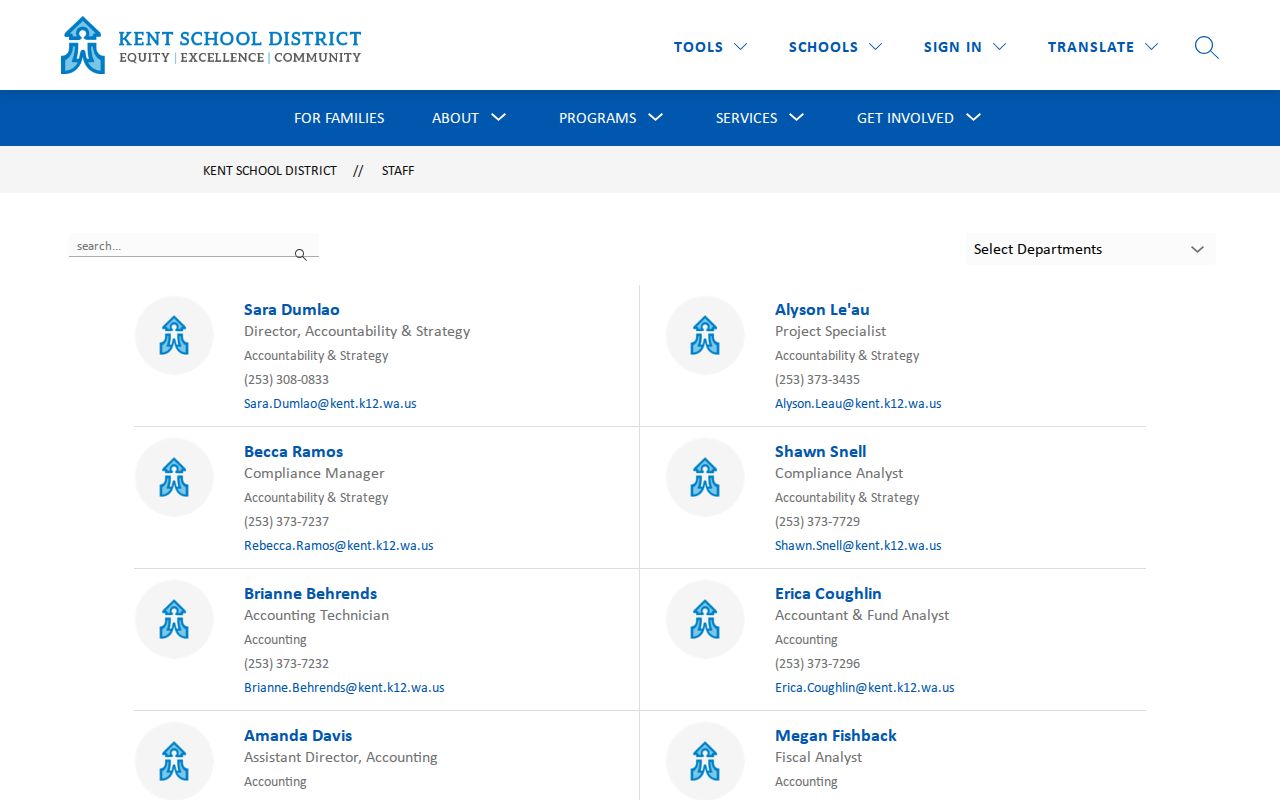1280x800 pixels.
Task: Click Sara Dumlao's avatar icon
Action: click(174, 336)
